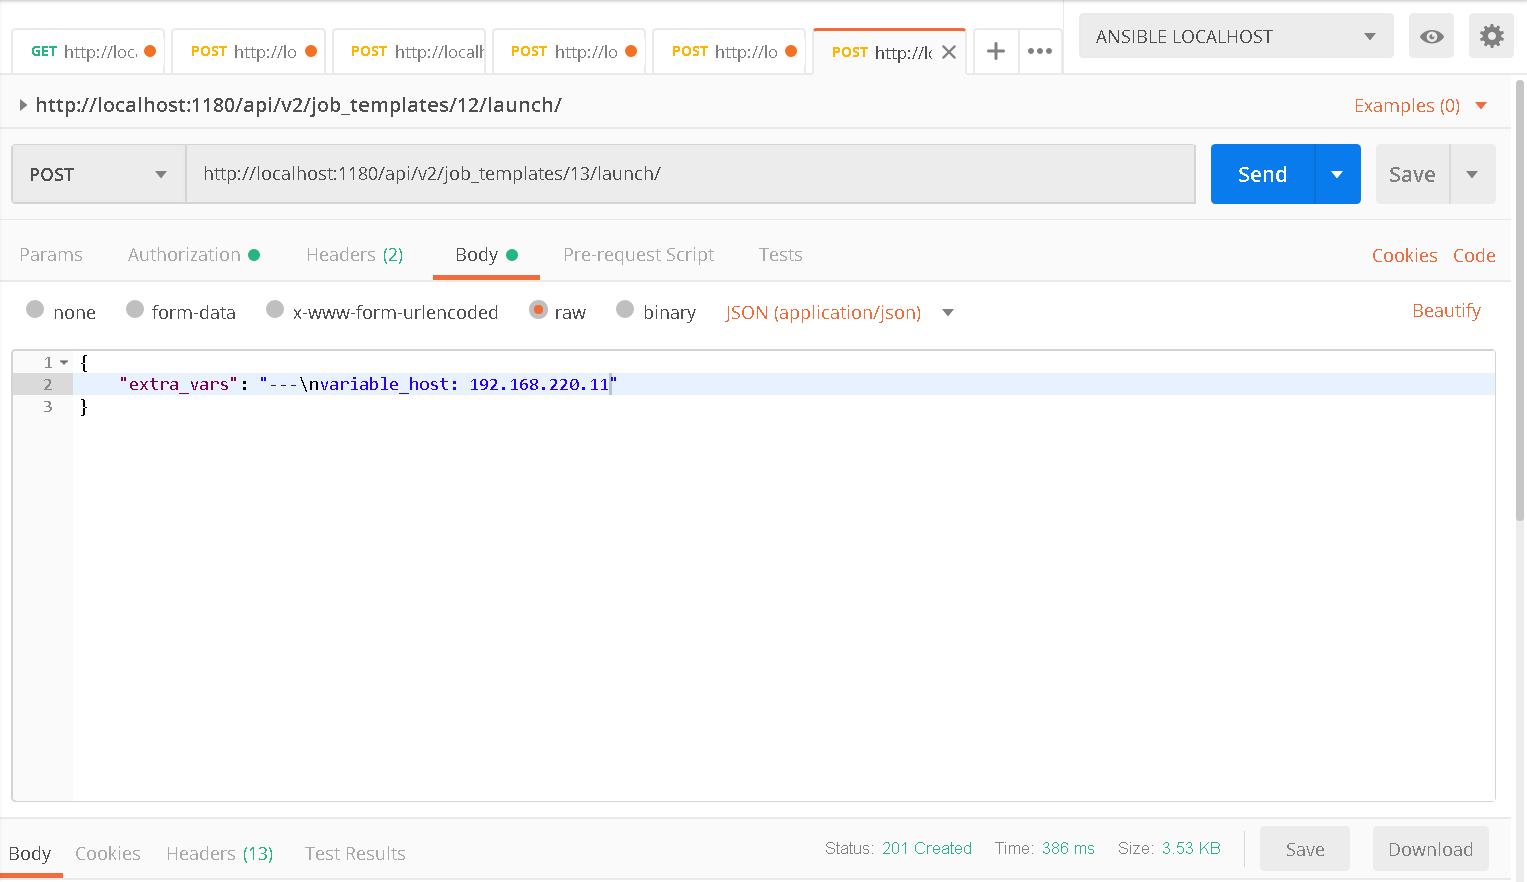Viewport: 1527px width, 882px height.
Task: Open the Examples (0) dropdown
Action: pos(1420,106)
